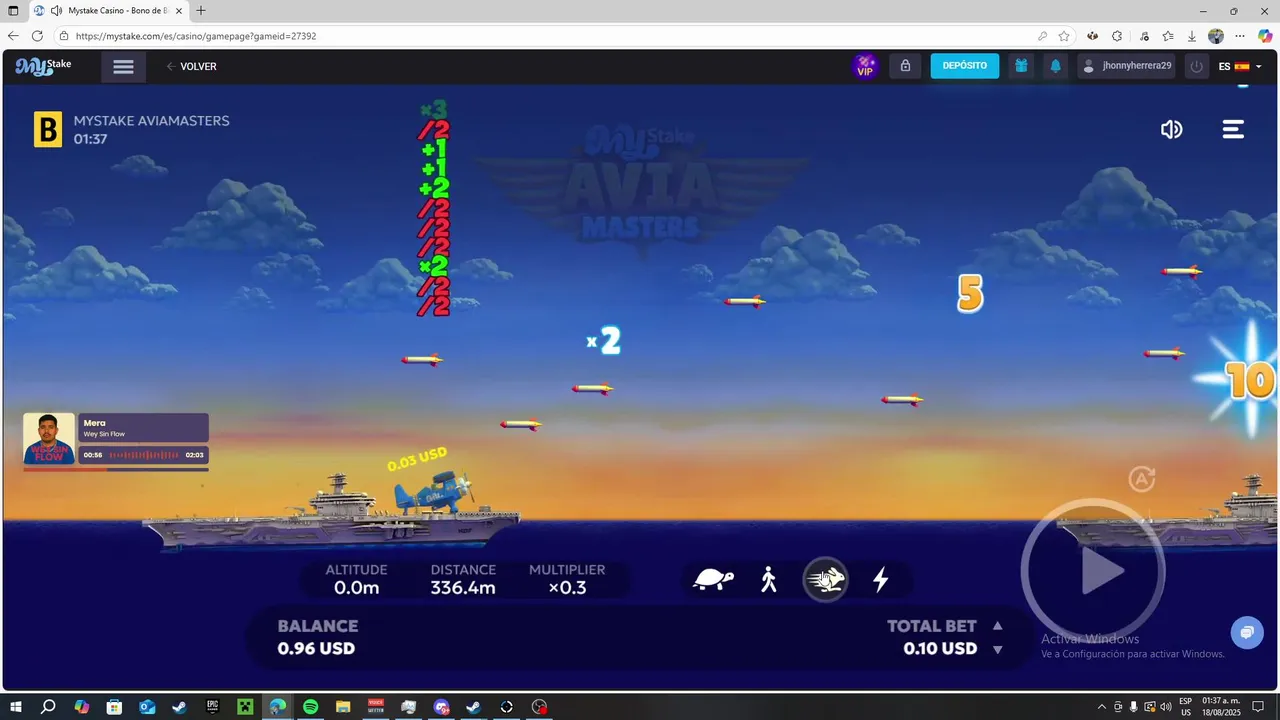The width and height of the screenshot is (1280, 720).
Task: Select turtle slow speed
Action: (714, 580)
